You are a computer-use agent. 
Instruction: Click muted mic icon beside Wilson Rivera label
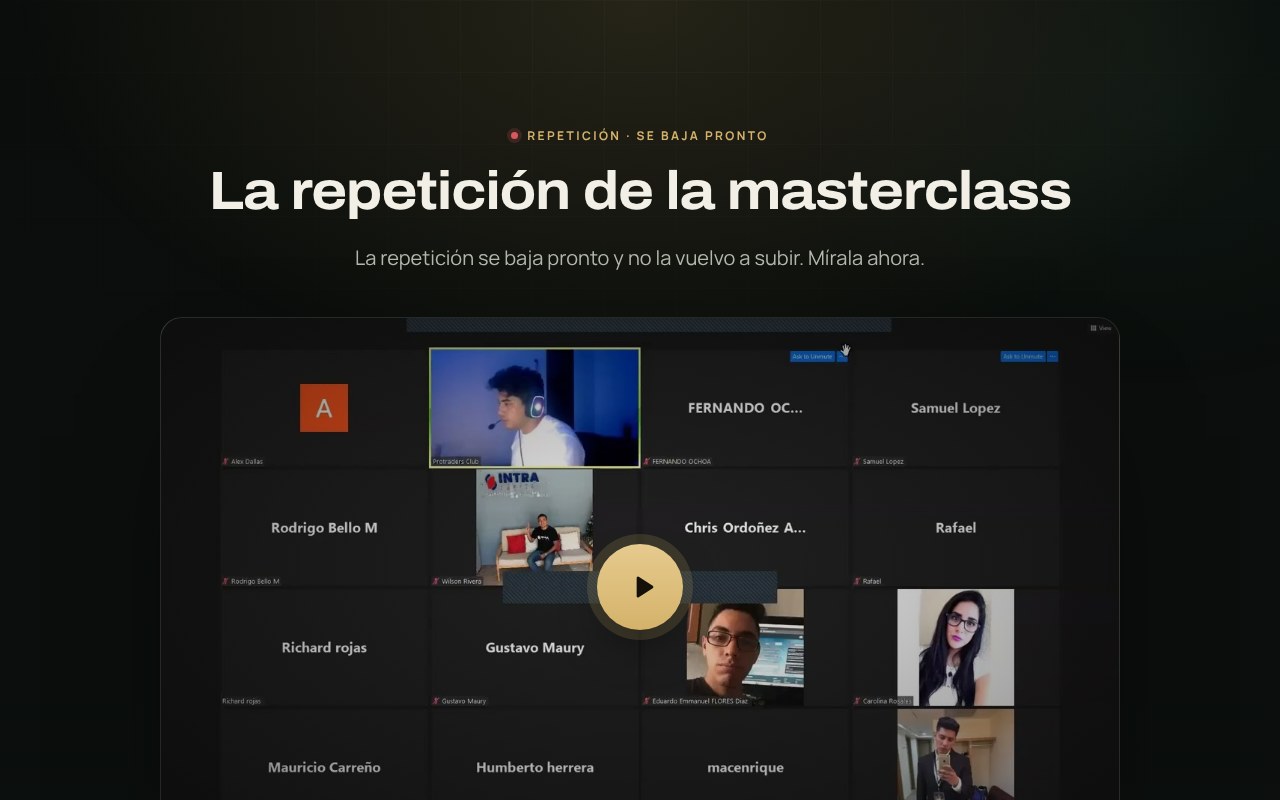point(436,581)
